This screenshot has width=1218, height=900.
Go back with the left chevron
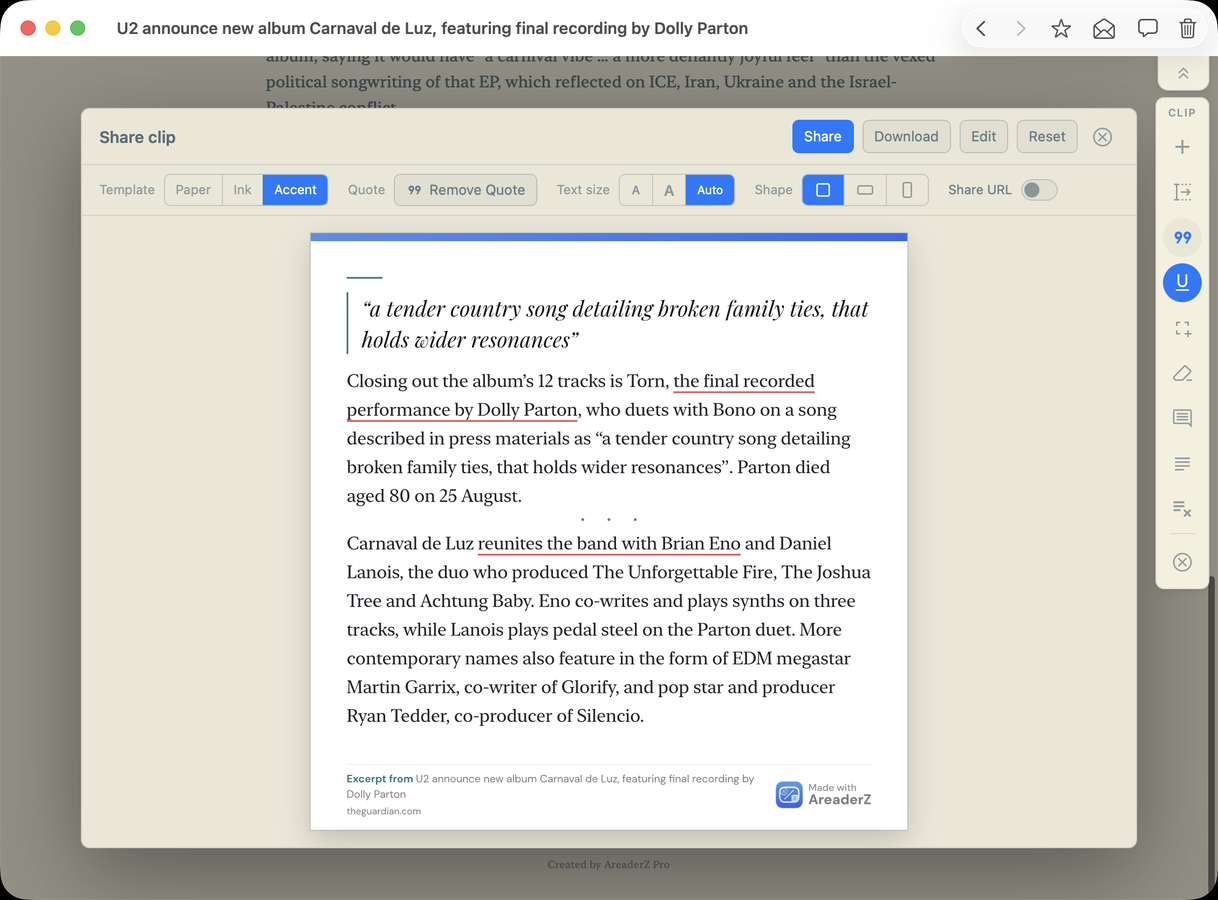tap(981, 29)
